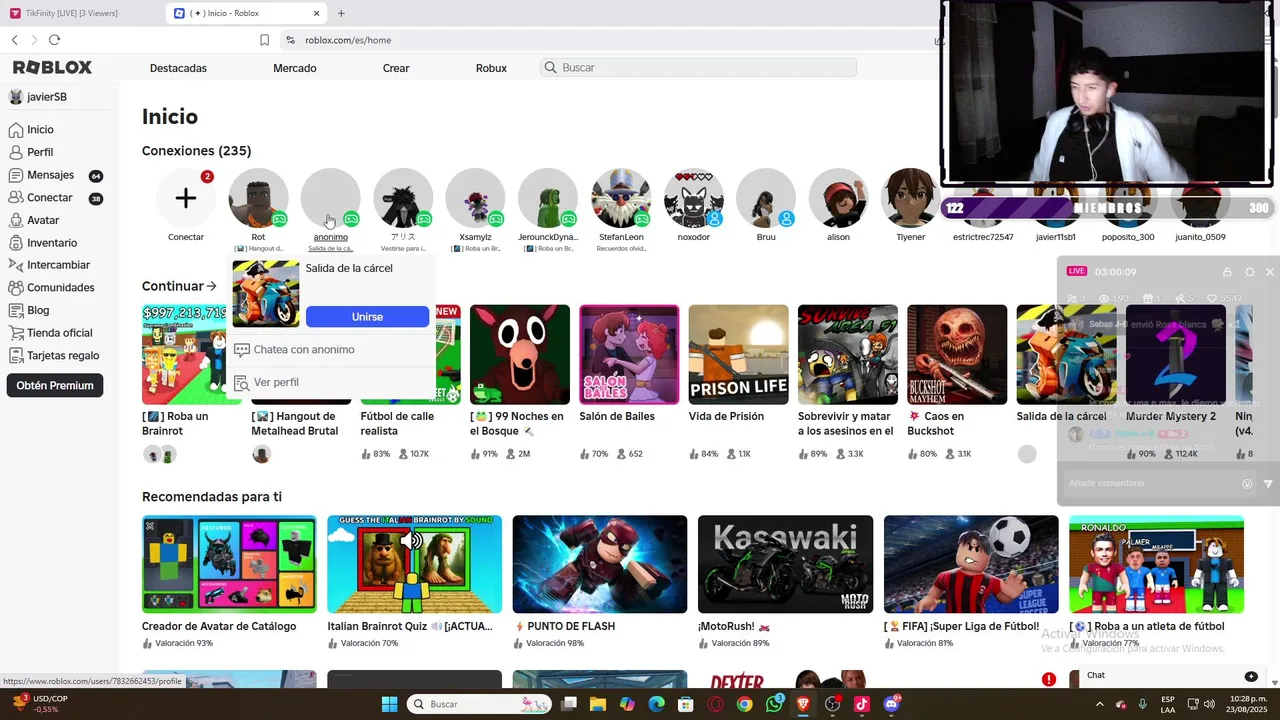Open a new browser tab
Image resolution: width=1280 pixels, height=720 pixels.
pyautogui.click(x=341, y=13)
